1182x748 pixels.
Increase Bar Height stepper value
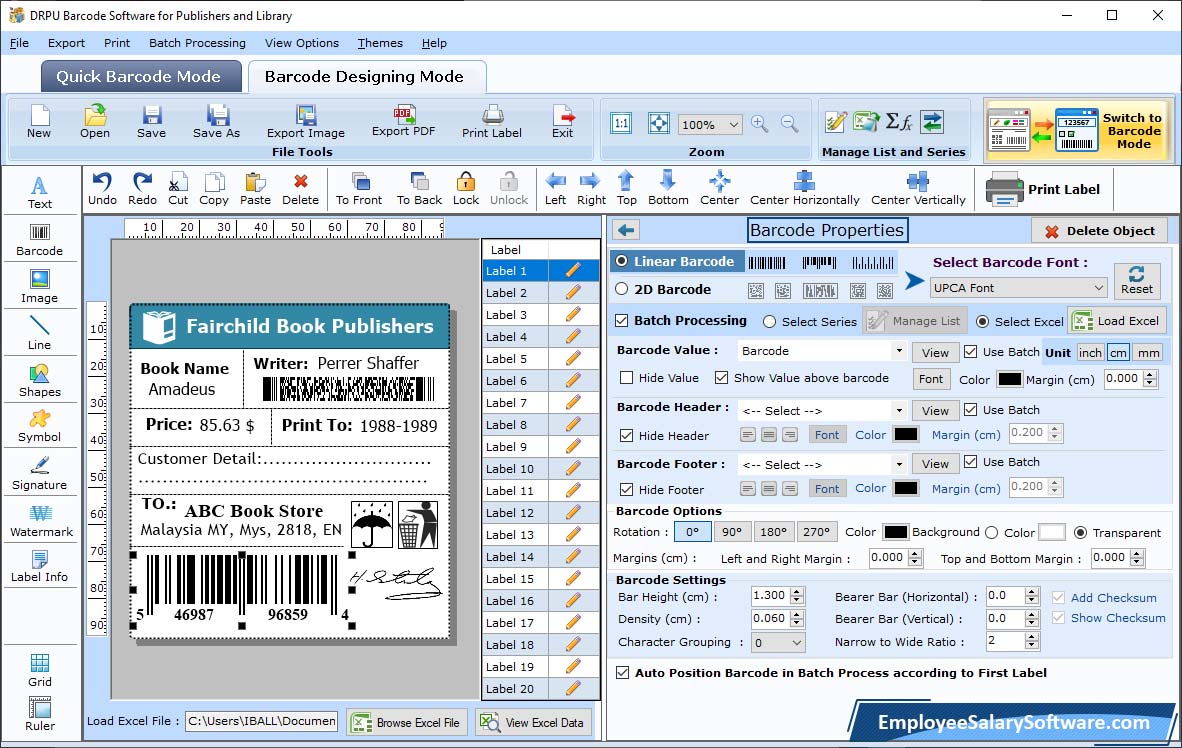coord(798,591)
